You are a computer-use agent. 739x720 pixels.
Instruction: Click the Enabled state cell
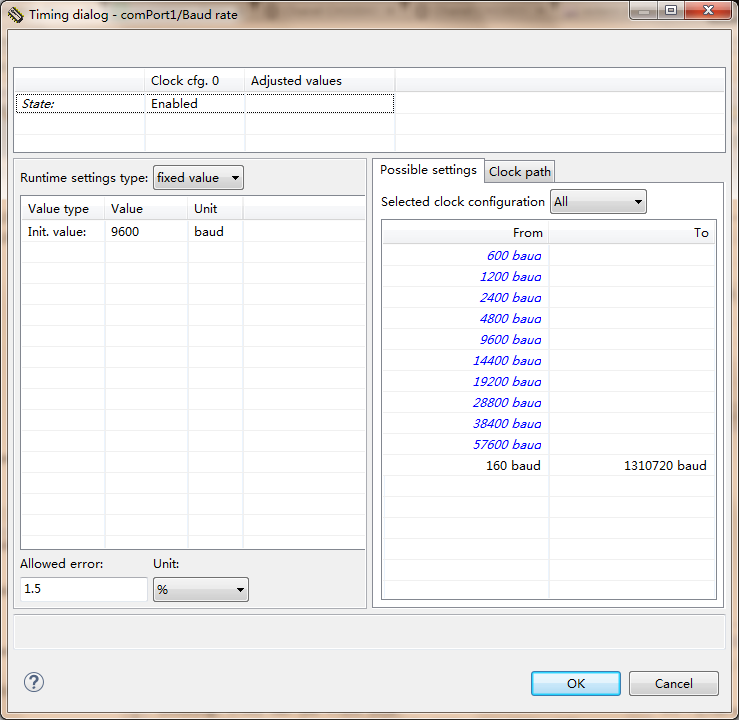click(195, 104)
